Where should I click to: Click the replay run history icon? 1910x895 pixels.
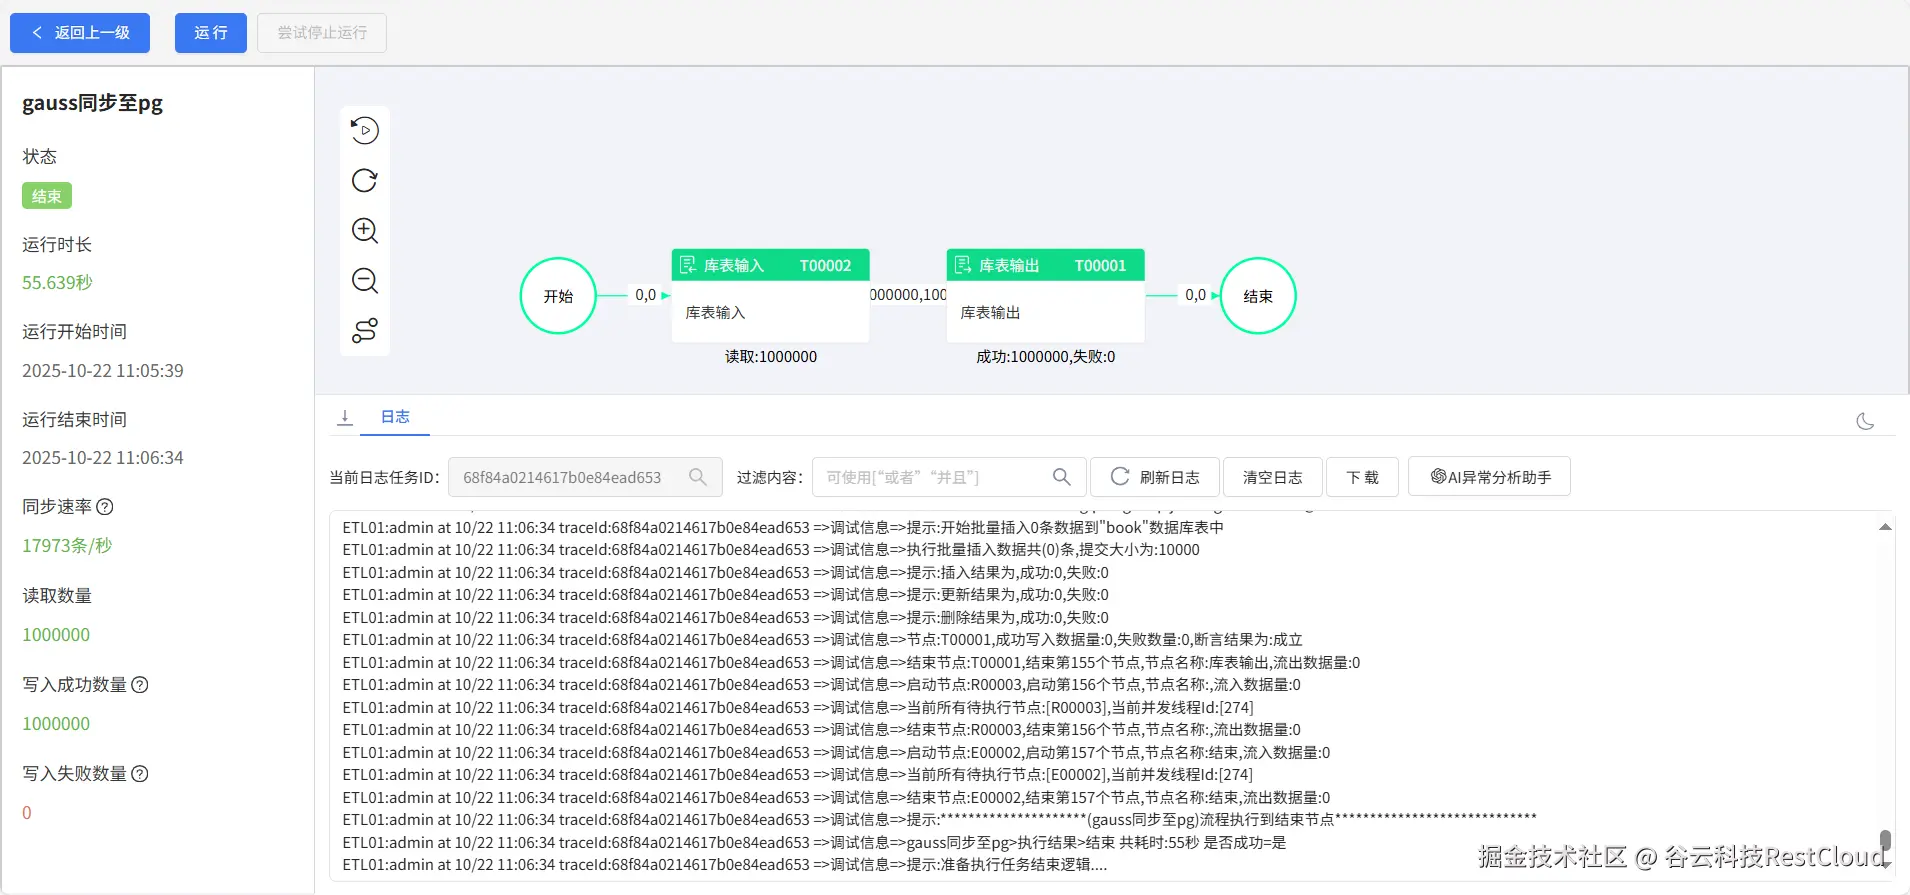coord(364,131)
